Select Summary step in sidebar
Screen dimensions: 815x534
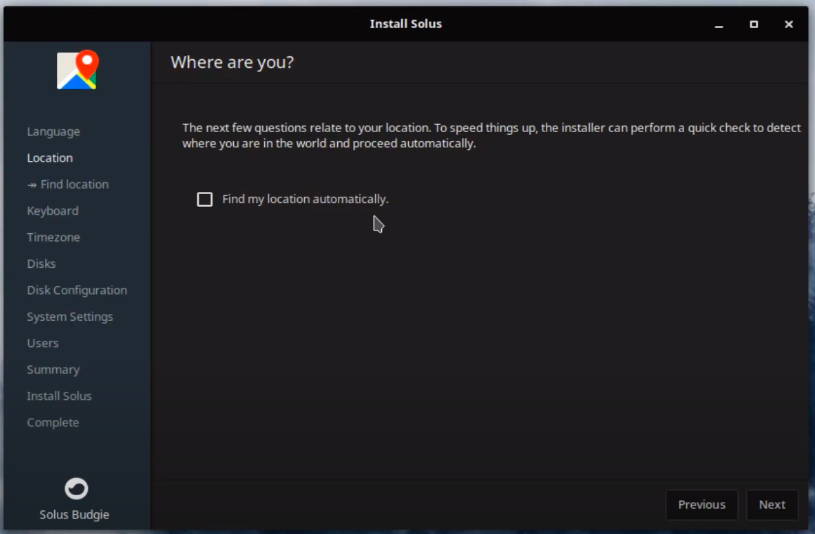54,370
